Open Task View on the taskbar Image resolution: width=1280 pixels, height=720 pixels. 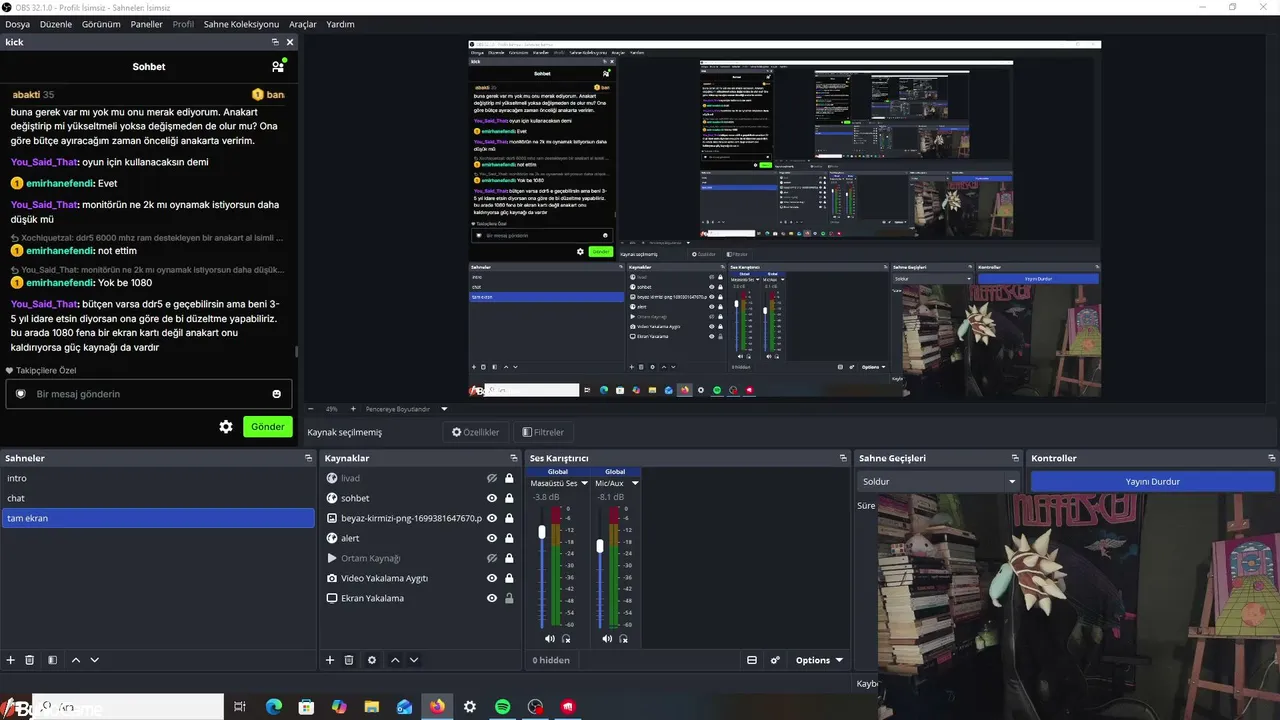[x=240, y=707]
